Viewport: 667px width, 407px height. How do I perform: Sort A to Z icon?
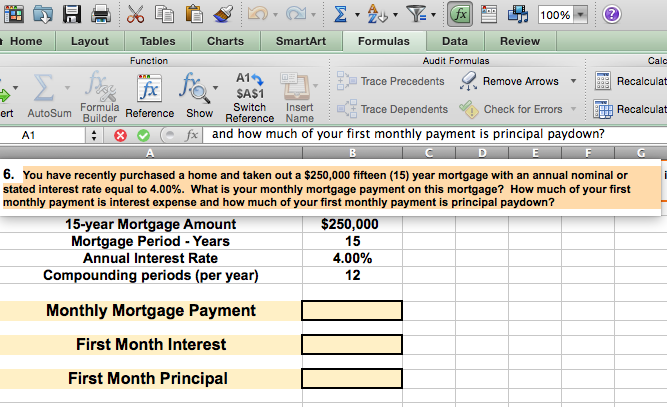[377, 14]
